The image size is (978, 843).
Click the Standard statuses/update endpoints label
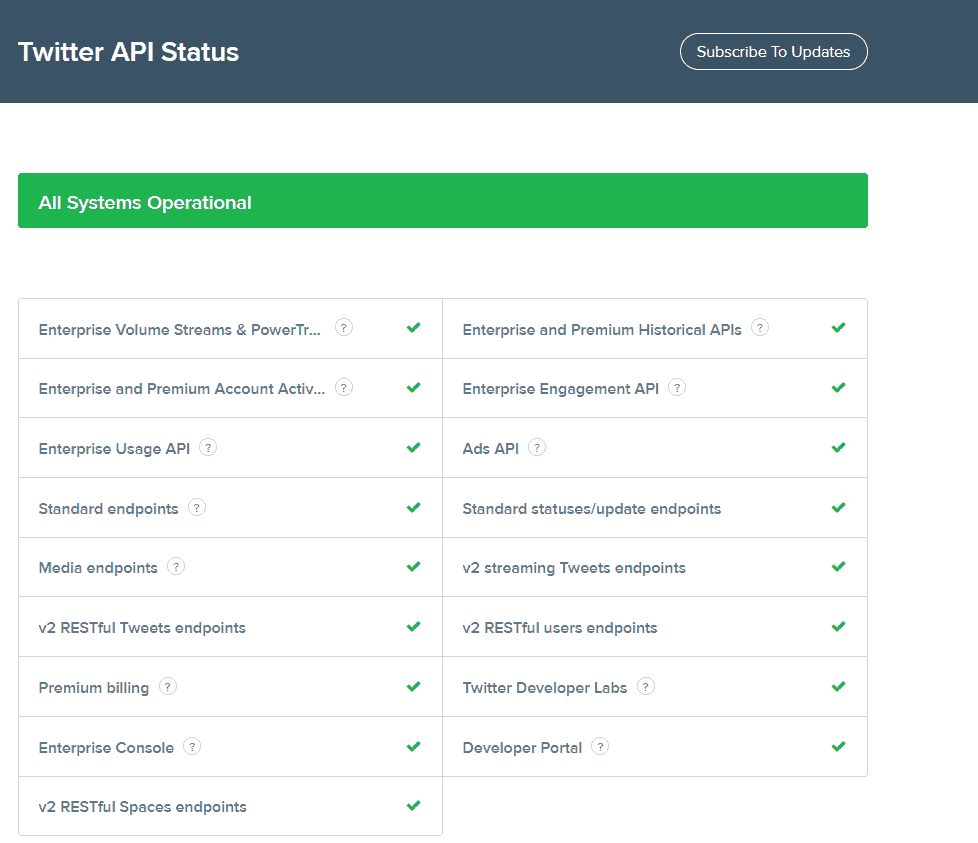591,509
